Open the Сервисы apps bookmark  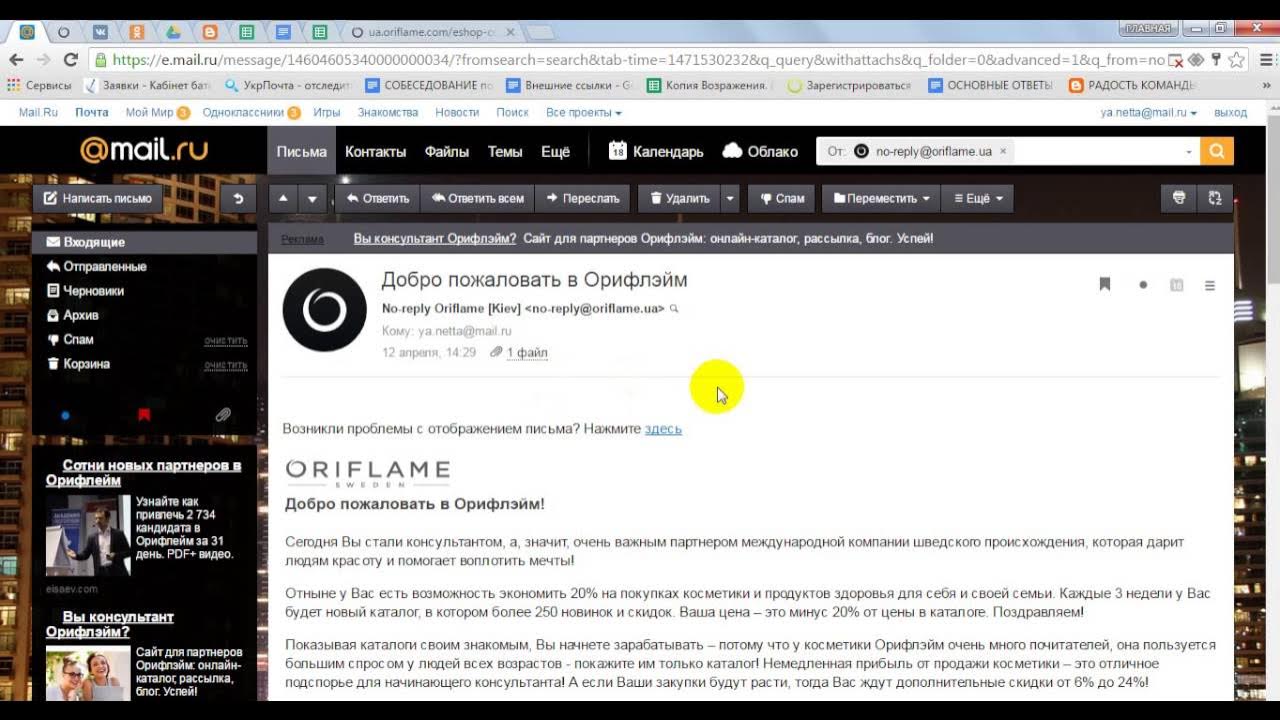click(39, 86)
